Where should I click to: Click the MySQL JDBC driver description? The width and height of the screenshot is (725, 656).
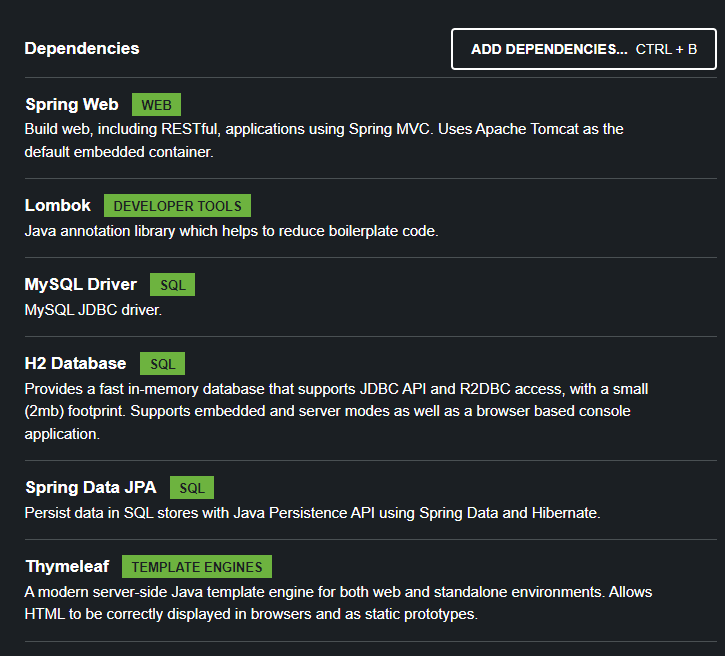click(93, 310)
